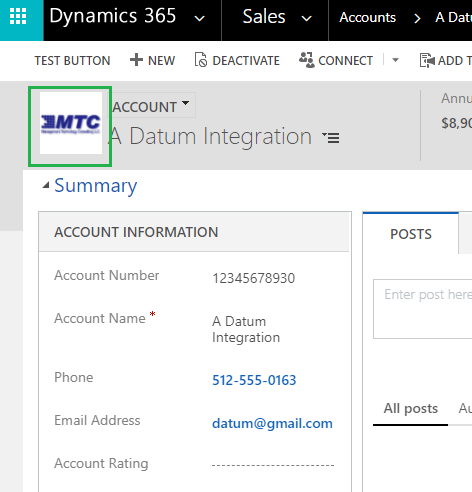This screenshot has height=492, width=472.
Task: Open the app launcher waffle icon
Action: coord(18,16)
